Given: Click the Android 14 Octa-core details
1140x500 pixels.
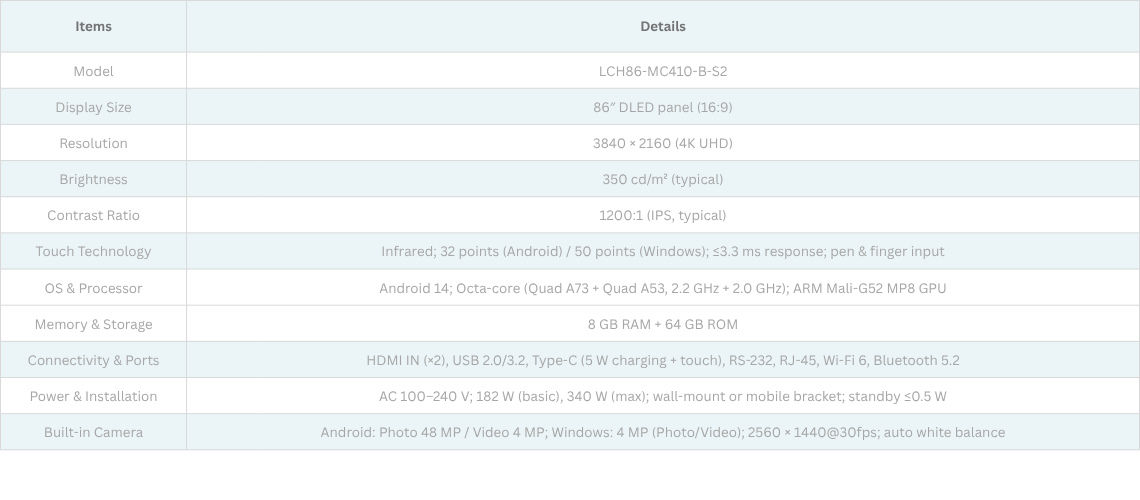Looking at the screenshot, I should tap(662, 288).
